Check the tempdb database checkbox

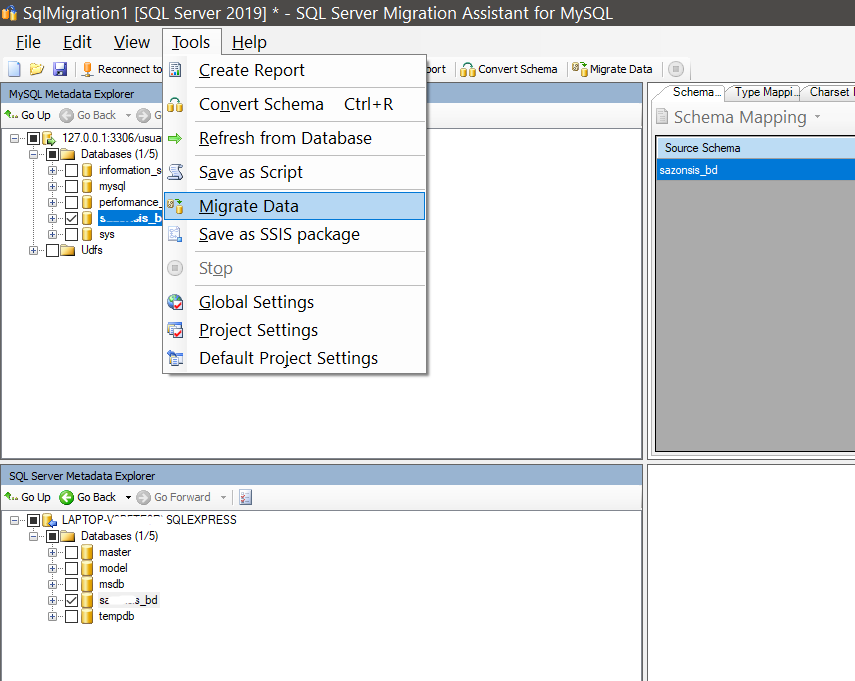(71, 616)
